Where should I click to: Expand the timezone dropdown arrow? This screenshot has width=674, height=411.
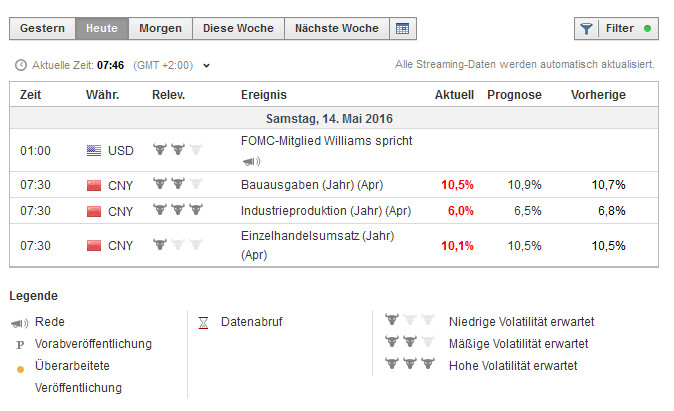207,66
